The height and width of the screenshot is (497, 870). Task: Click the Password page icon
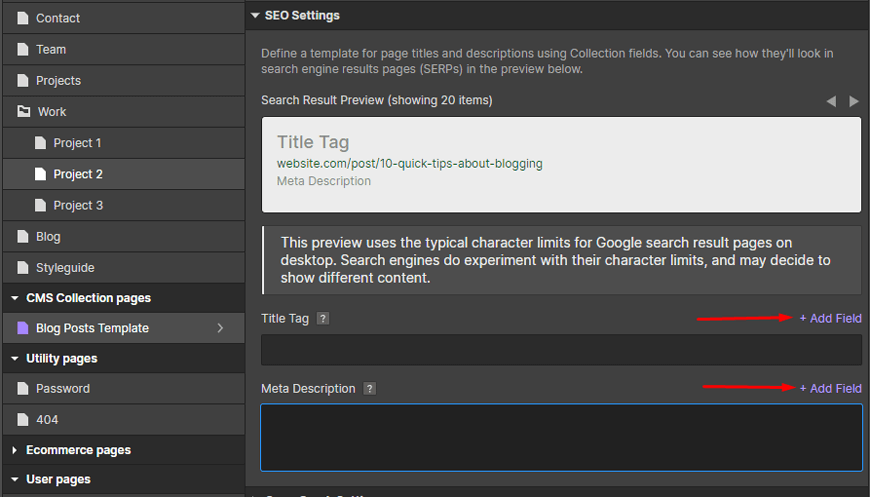[x=23, y=388]
